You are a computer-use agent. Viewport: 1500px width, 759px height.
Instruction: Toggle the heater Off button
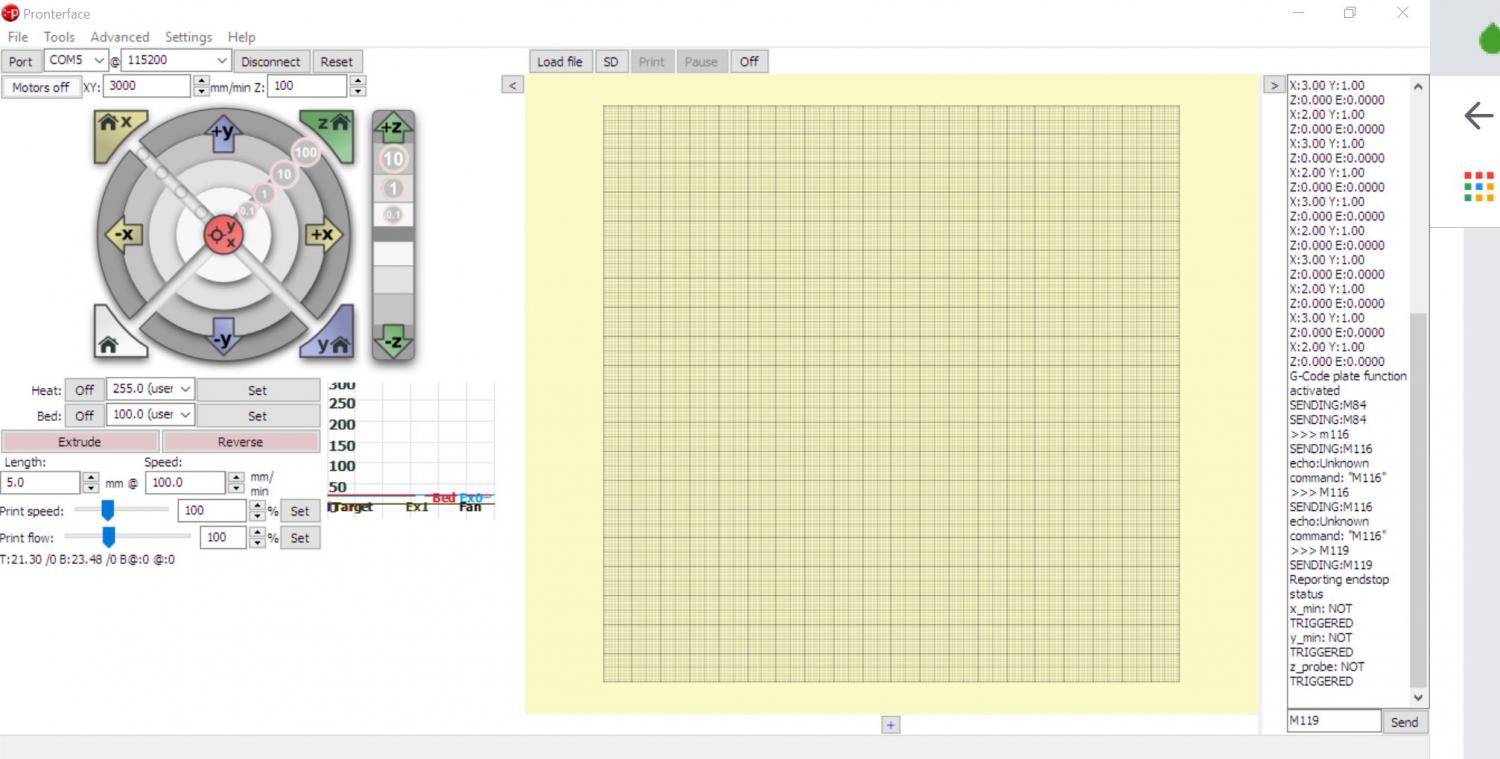pos(84,390)
